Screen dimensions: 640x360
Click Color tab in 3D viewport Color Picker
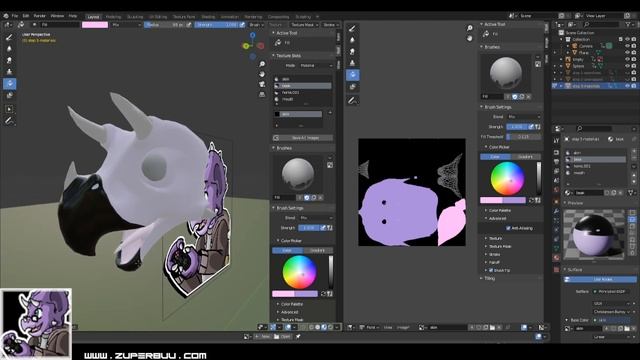287,250
